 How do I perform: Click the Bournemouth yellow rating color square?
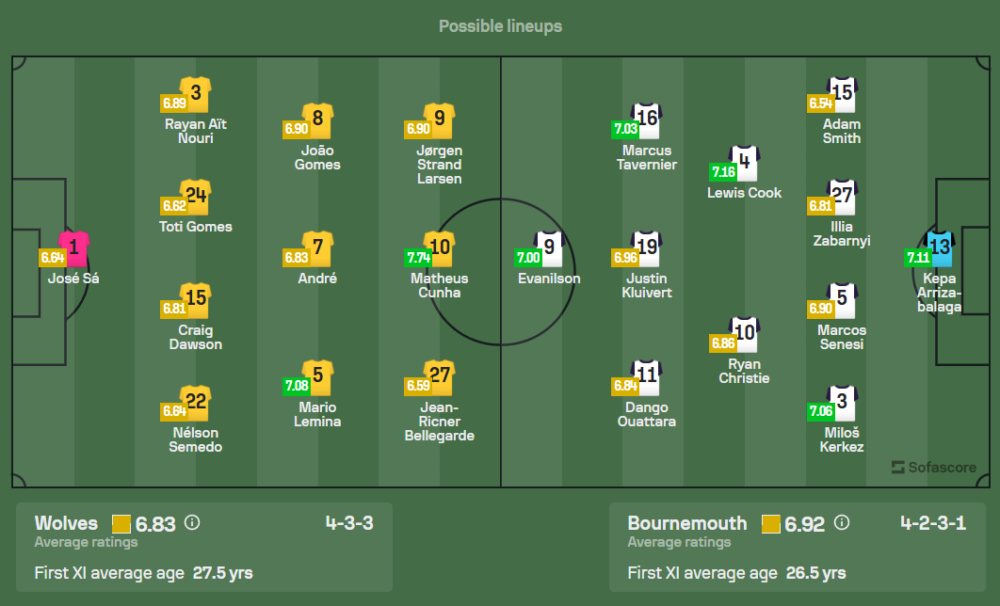(771, 523)
